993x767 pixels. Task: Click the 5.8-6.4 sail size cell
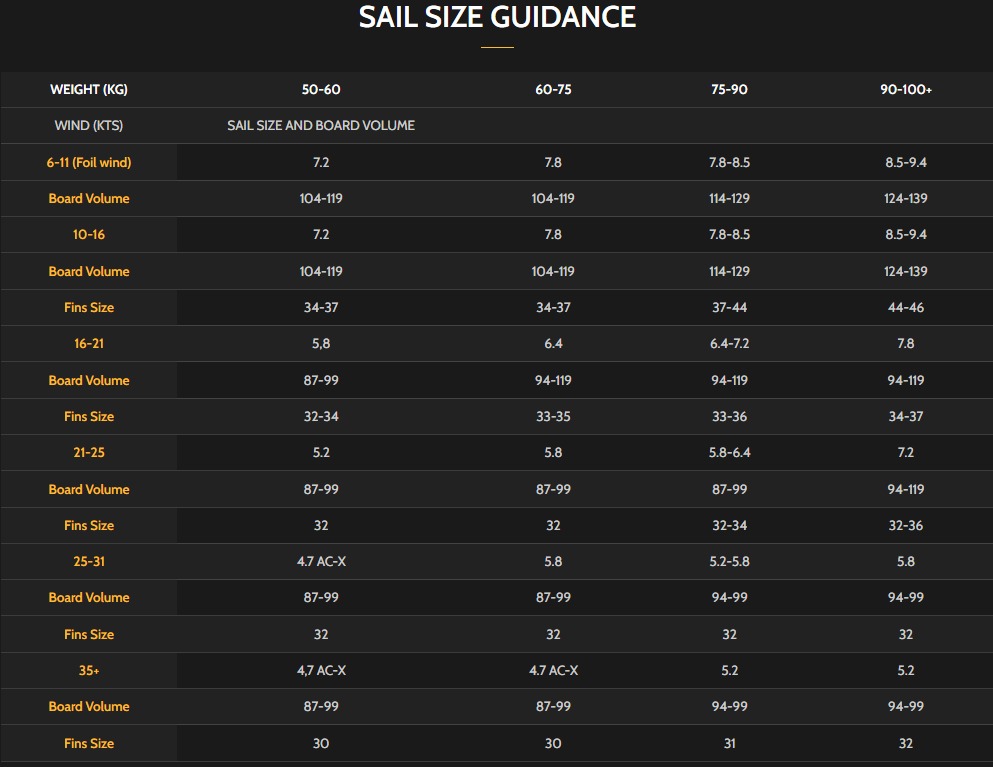[x=729, y=453]
